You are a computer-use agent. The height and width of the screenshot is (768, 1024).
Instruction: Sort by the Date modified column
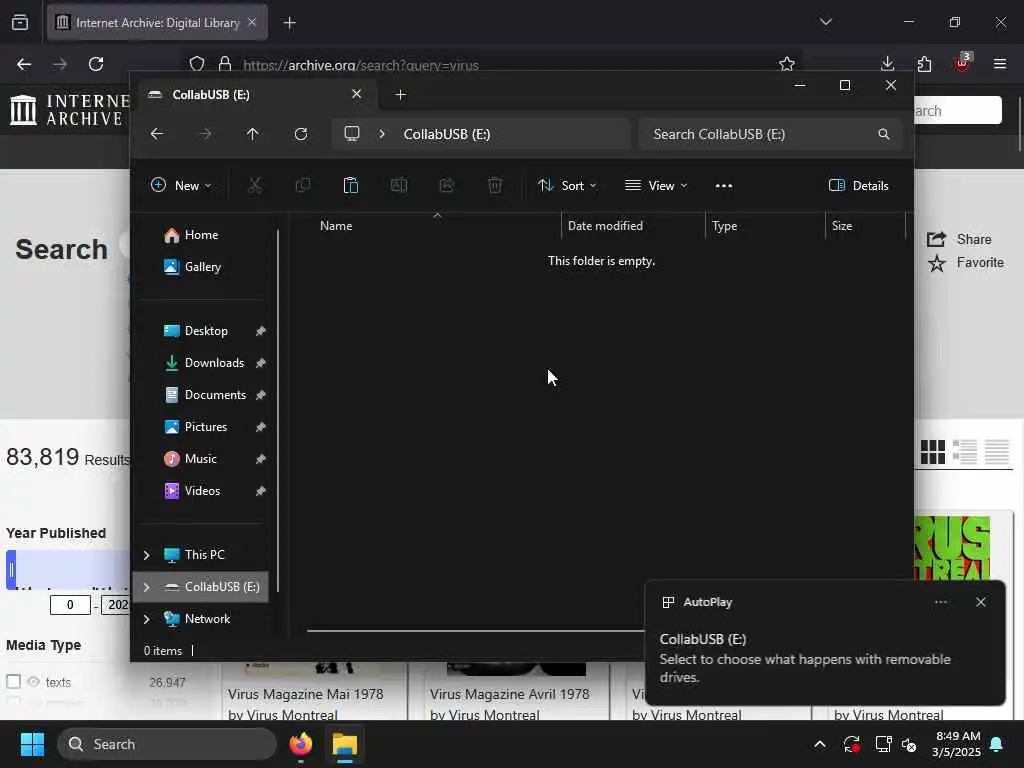tap(605, 226)
